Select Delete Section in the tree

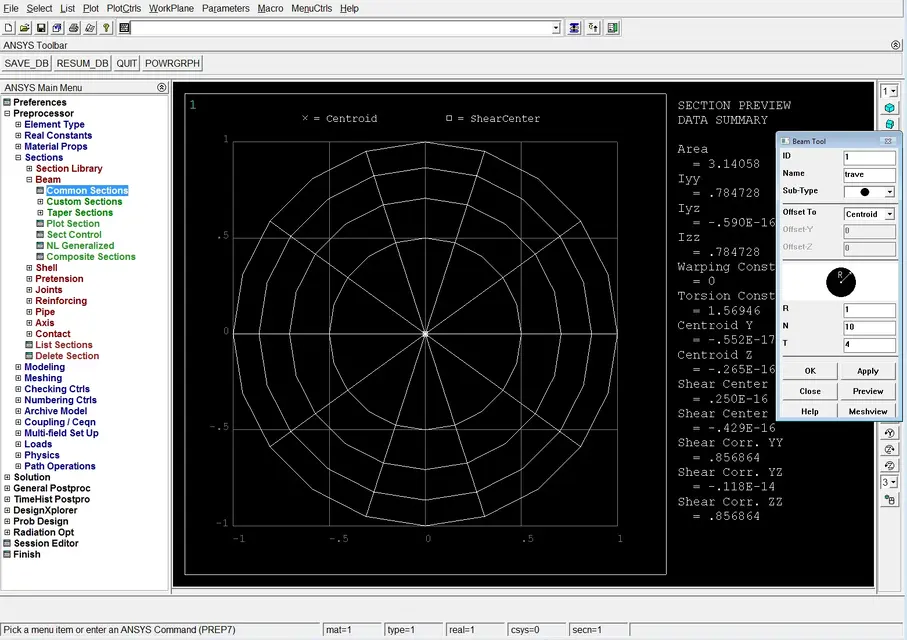[67, 356]
